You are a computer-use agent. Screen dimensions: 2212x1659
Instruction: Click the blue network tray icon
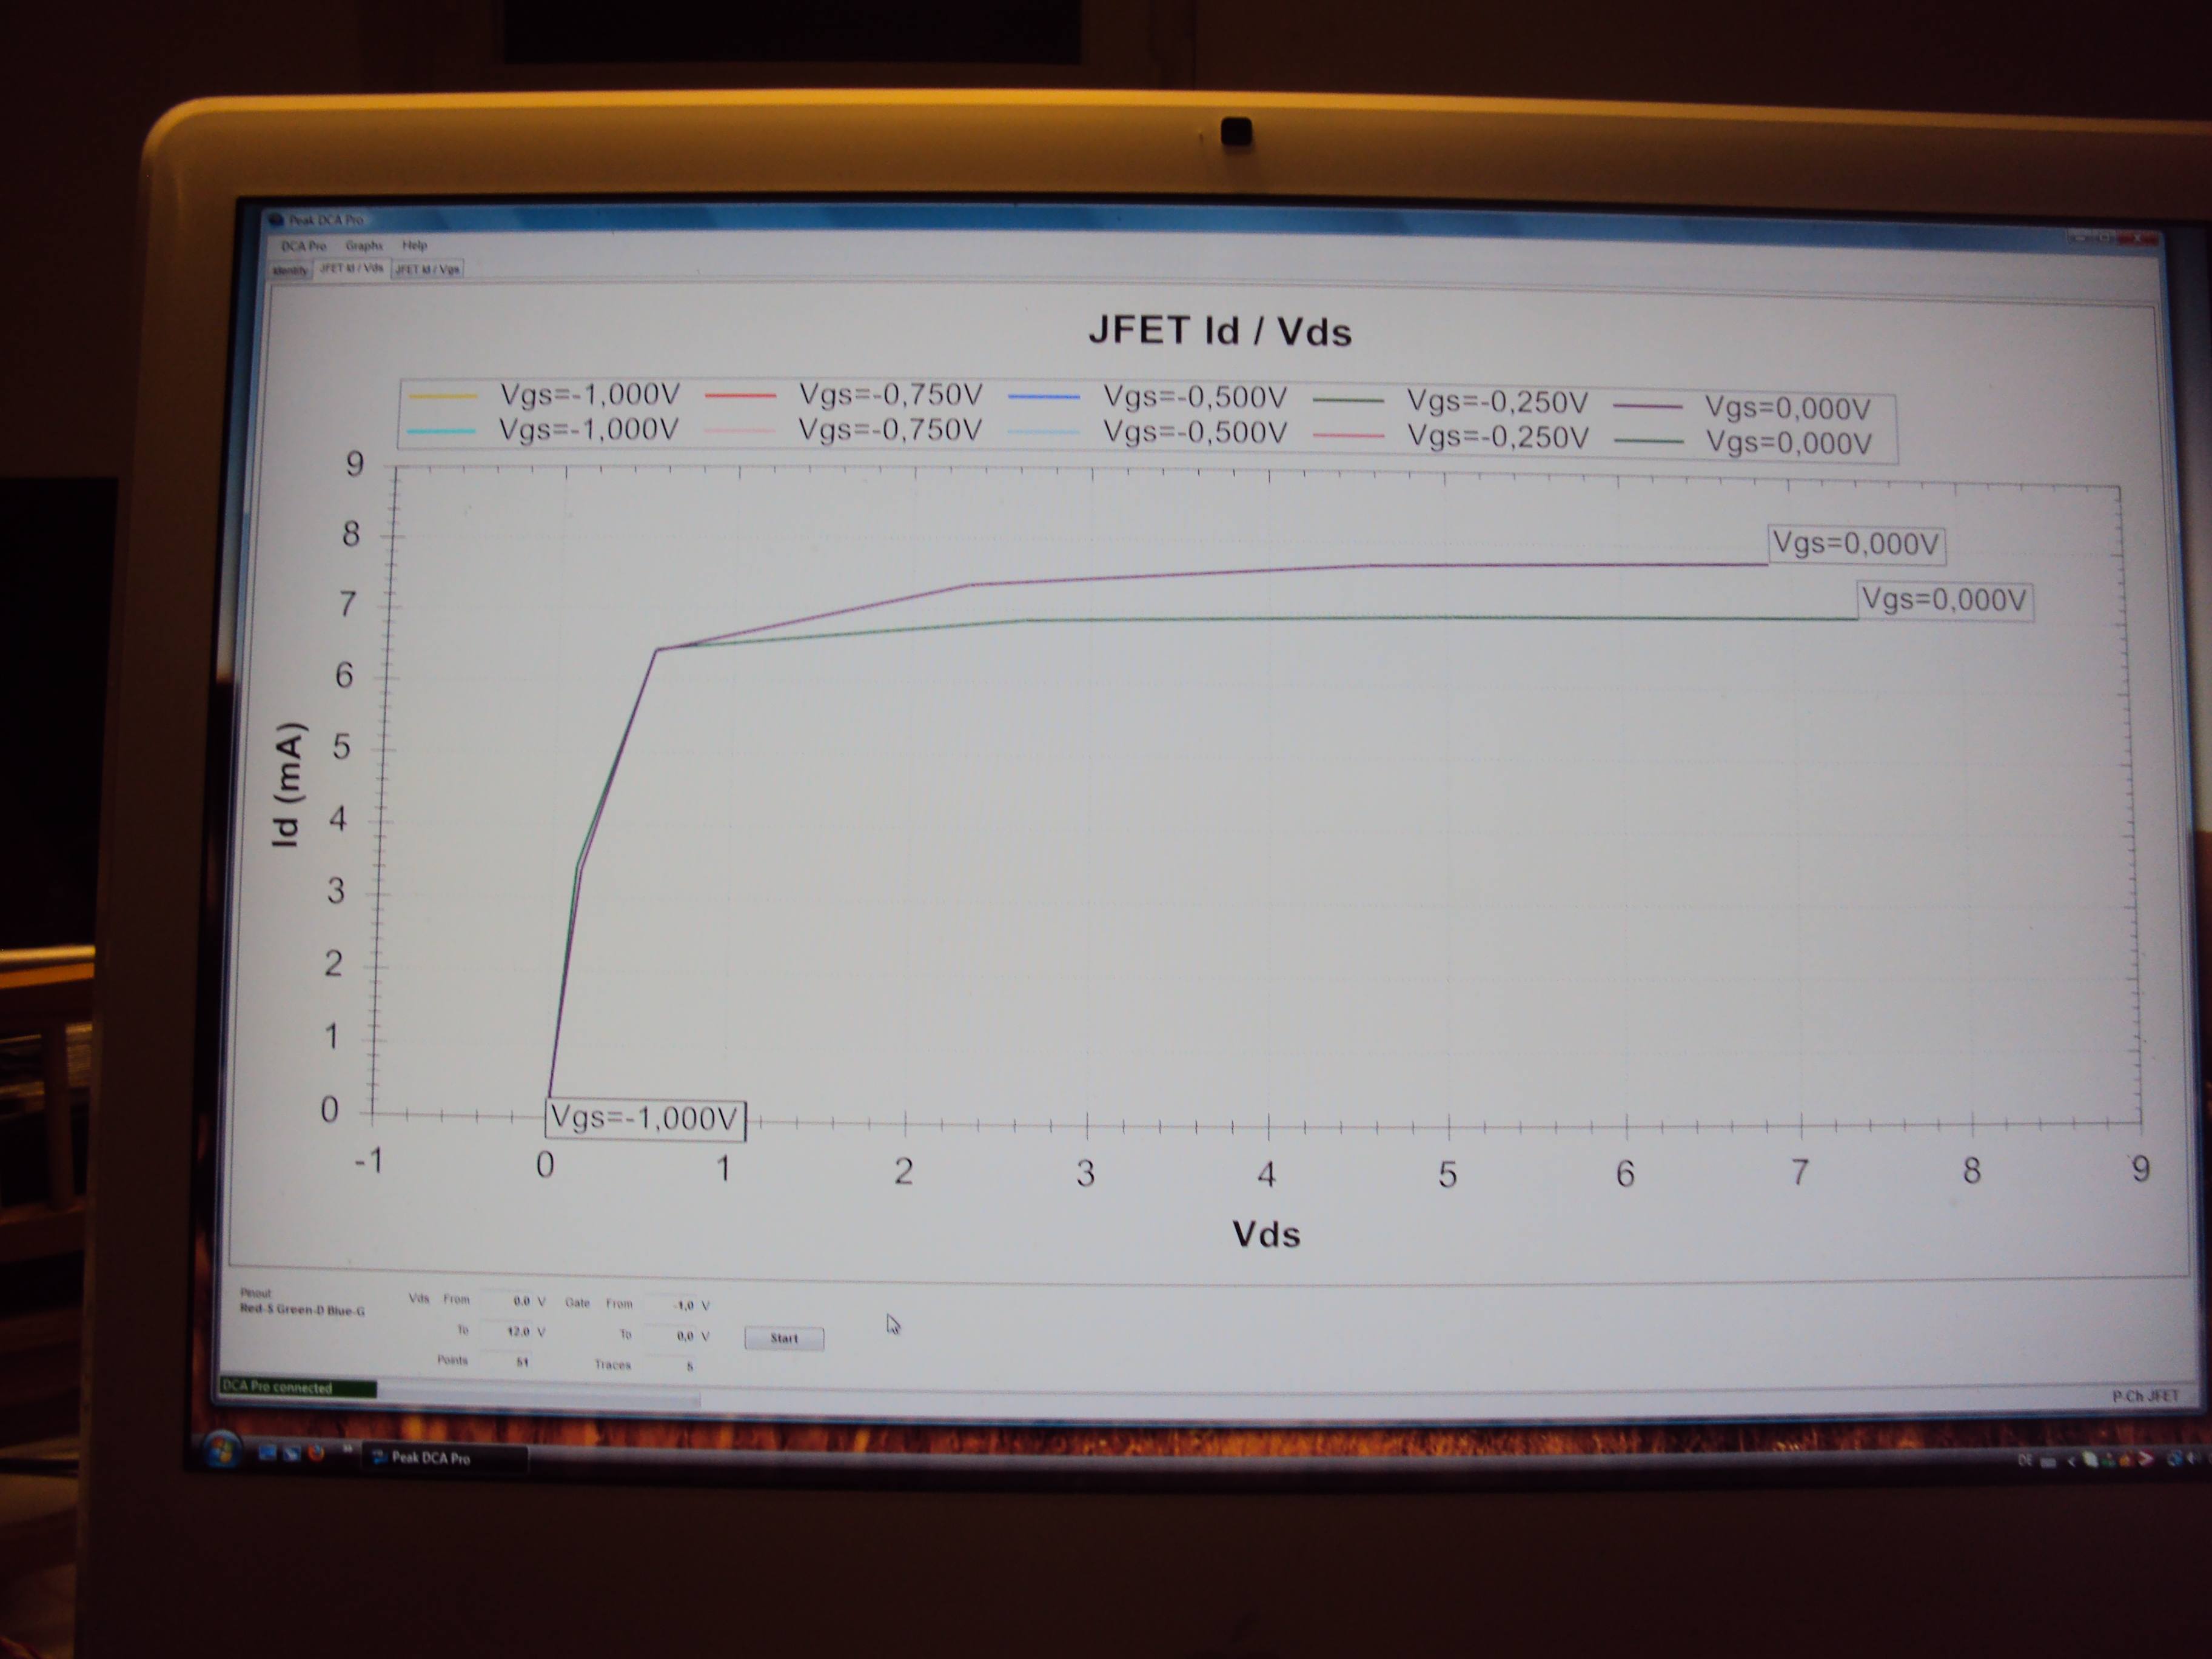(2175, 1459)
